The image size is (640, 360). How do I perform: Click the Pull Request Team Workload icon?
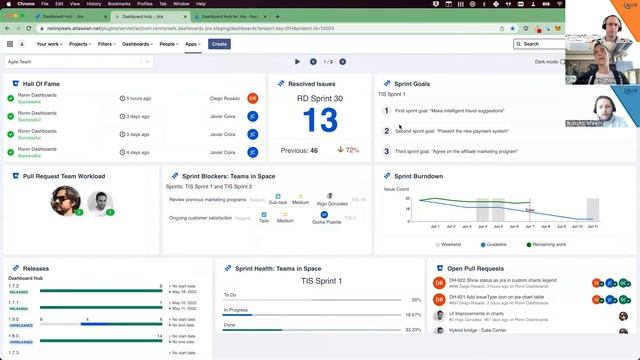(x=16, y=176)
